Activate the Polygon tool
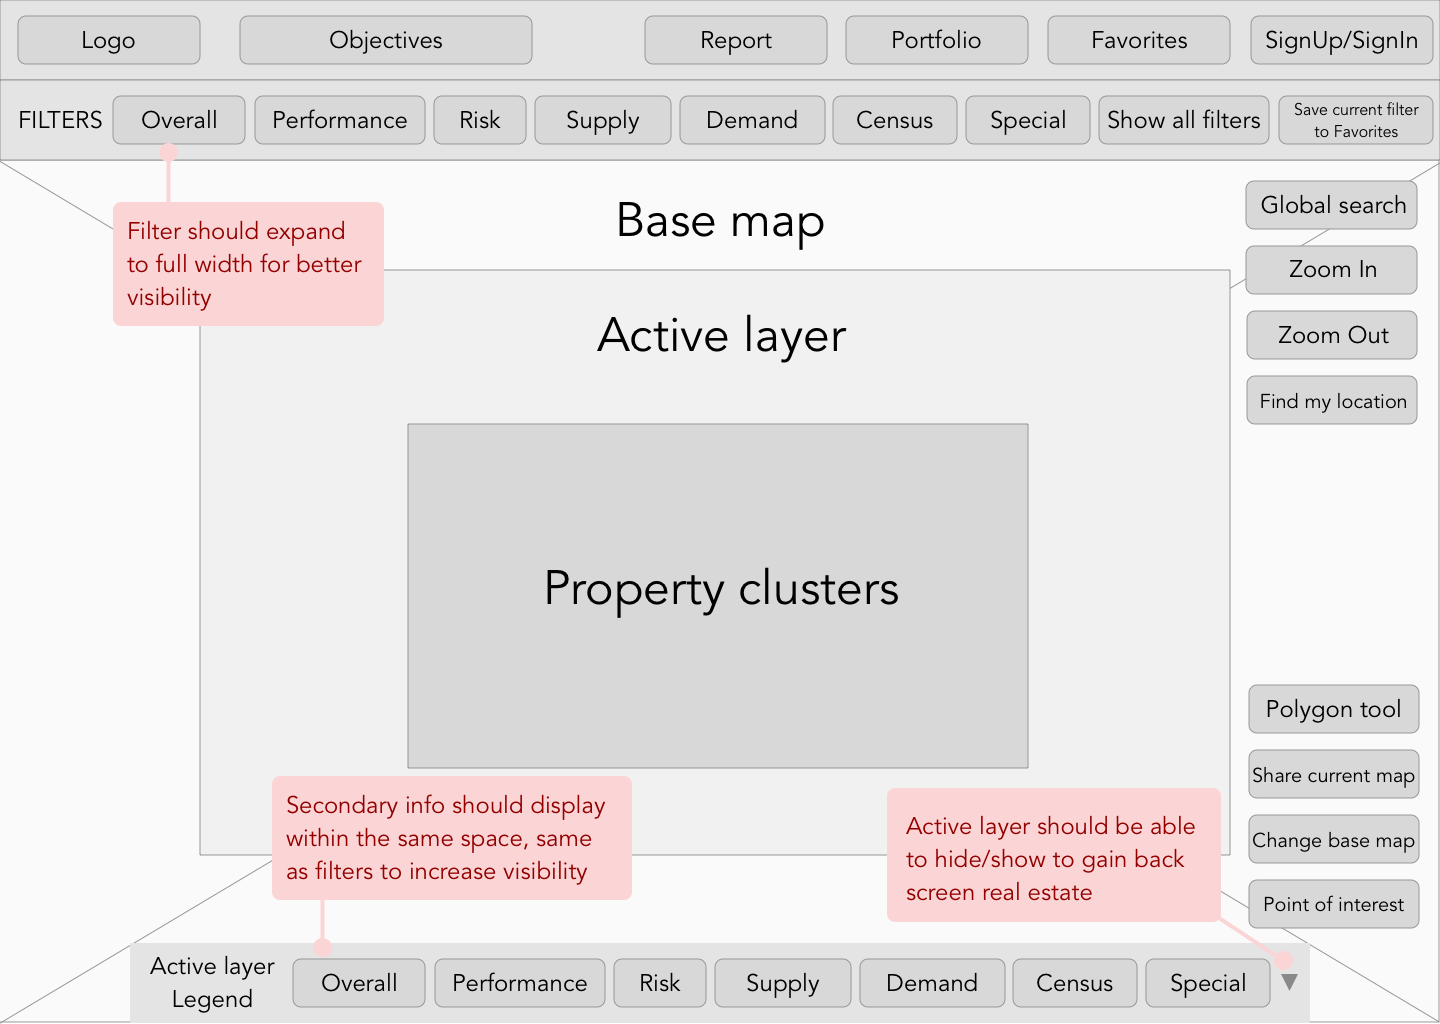 tap(1334, 709)
